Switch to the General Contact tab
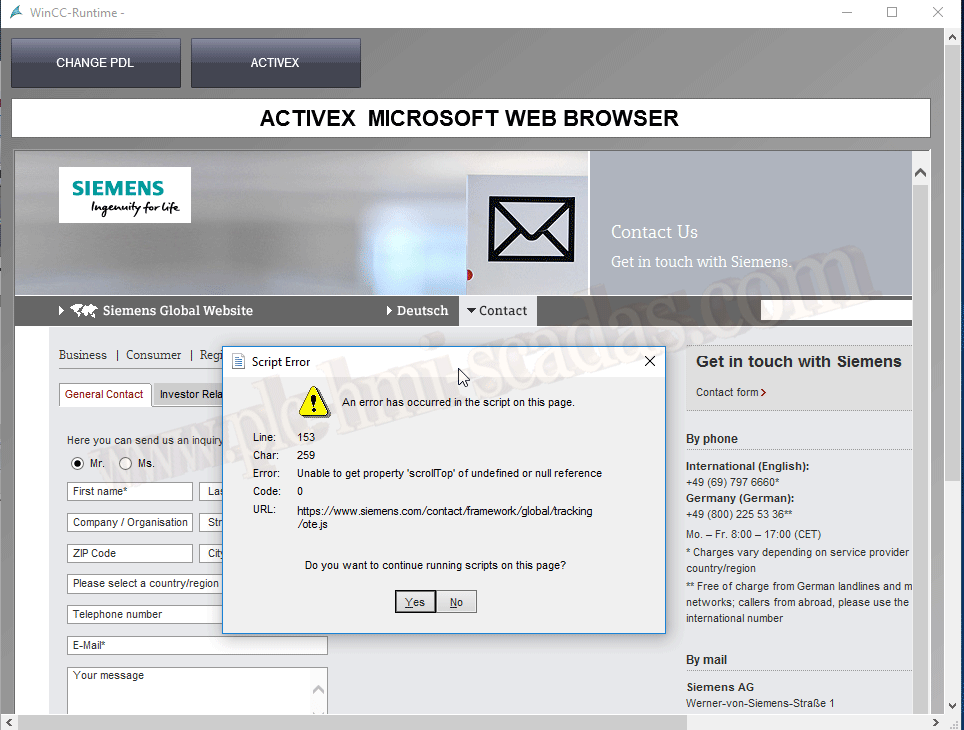This screenshot has width=964, height=730. click(x=104, y=394)
